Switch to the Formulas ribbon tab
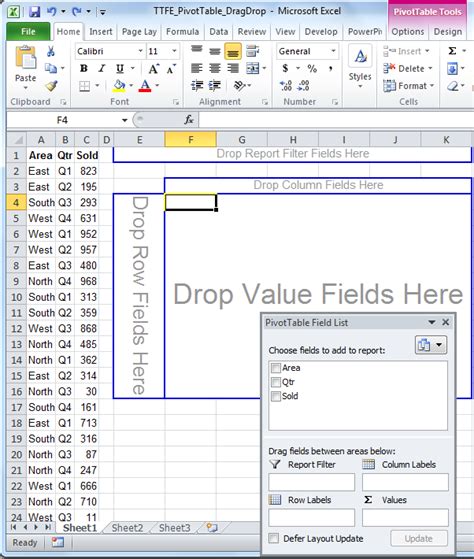The height and width of the screenshot is (559, 474). tap(182, 32)
